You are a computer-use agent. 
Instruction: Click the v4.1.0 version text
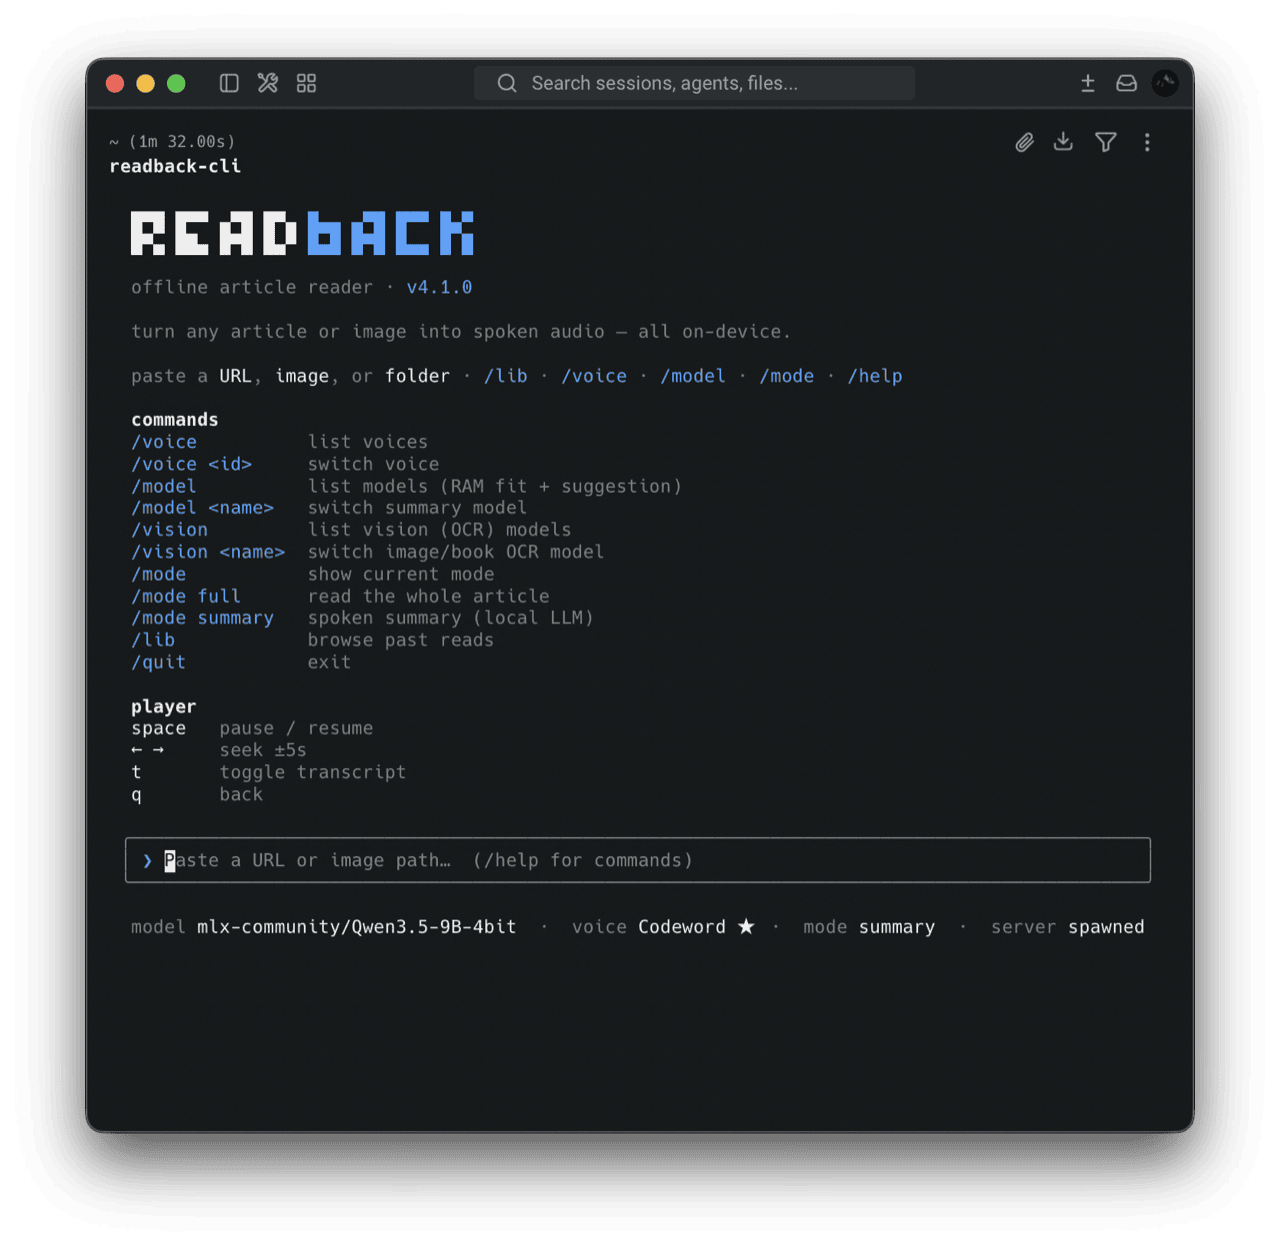pos(439,287)
